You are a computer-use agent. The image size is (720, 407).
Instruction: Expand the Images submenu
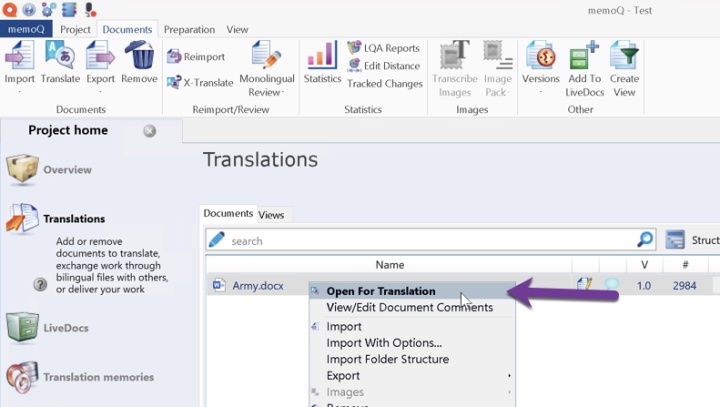(412, 392)
